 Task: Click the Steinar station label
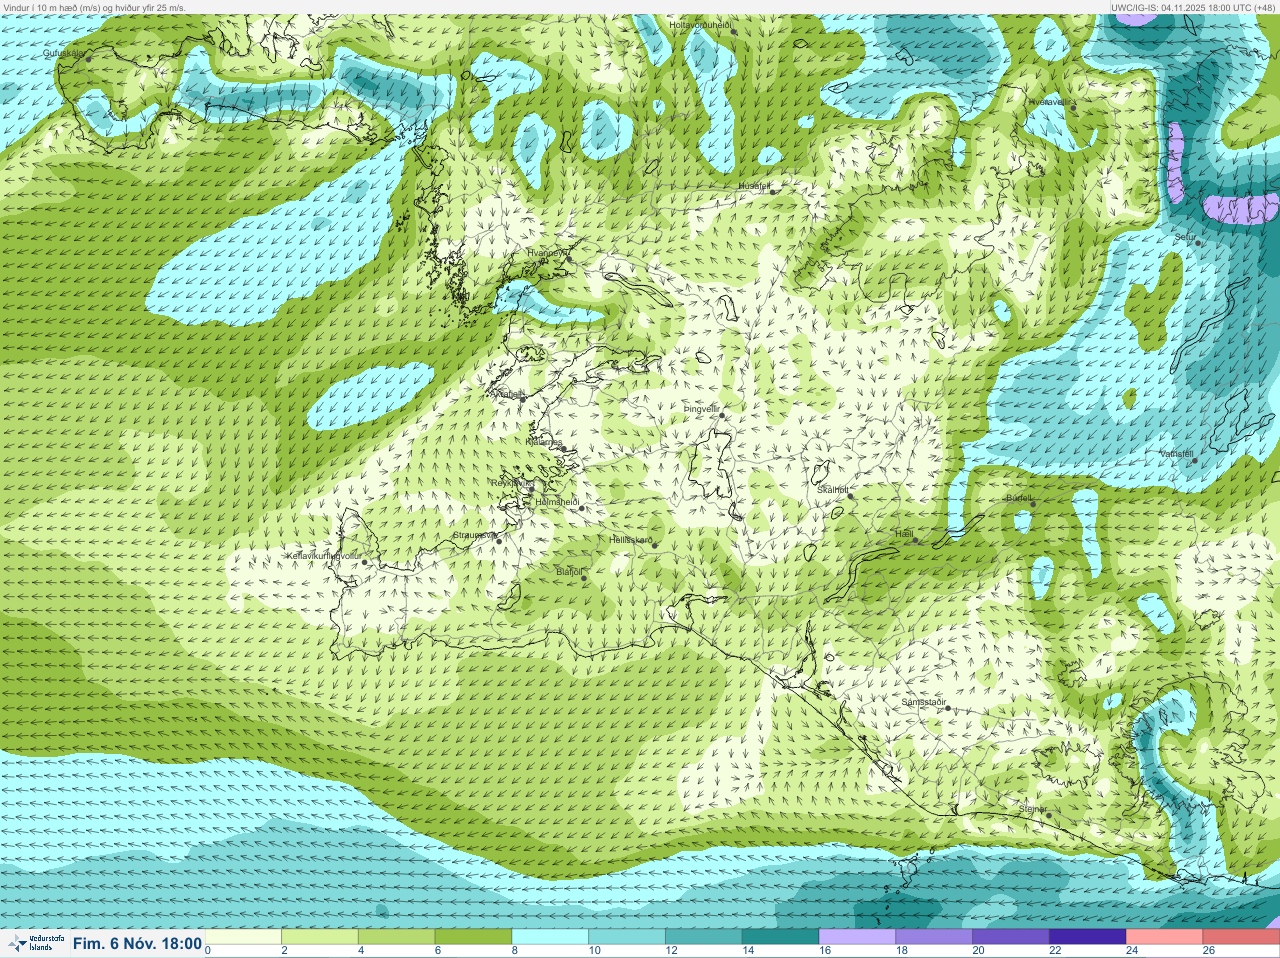click(1032, 808)
